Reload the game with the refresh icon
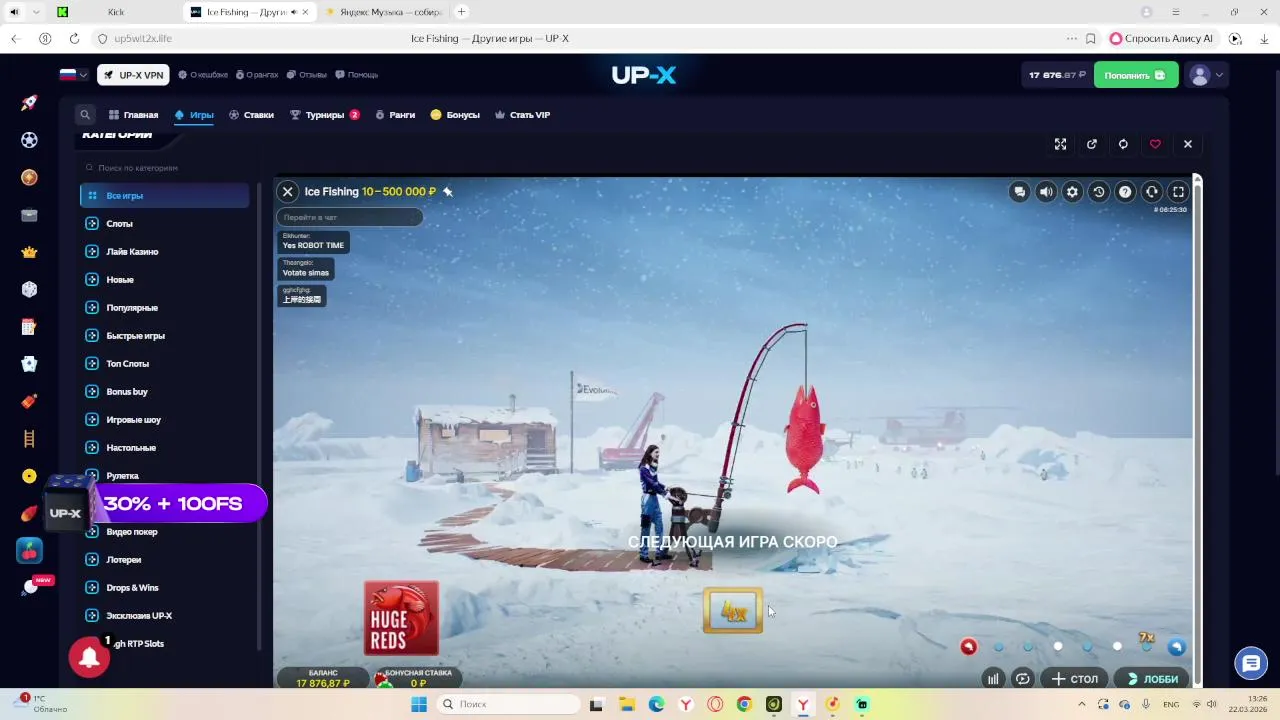1280x720 pixels. click(x=1123, y=144)
